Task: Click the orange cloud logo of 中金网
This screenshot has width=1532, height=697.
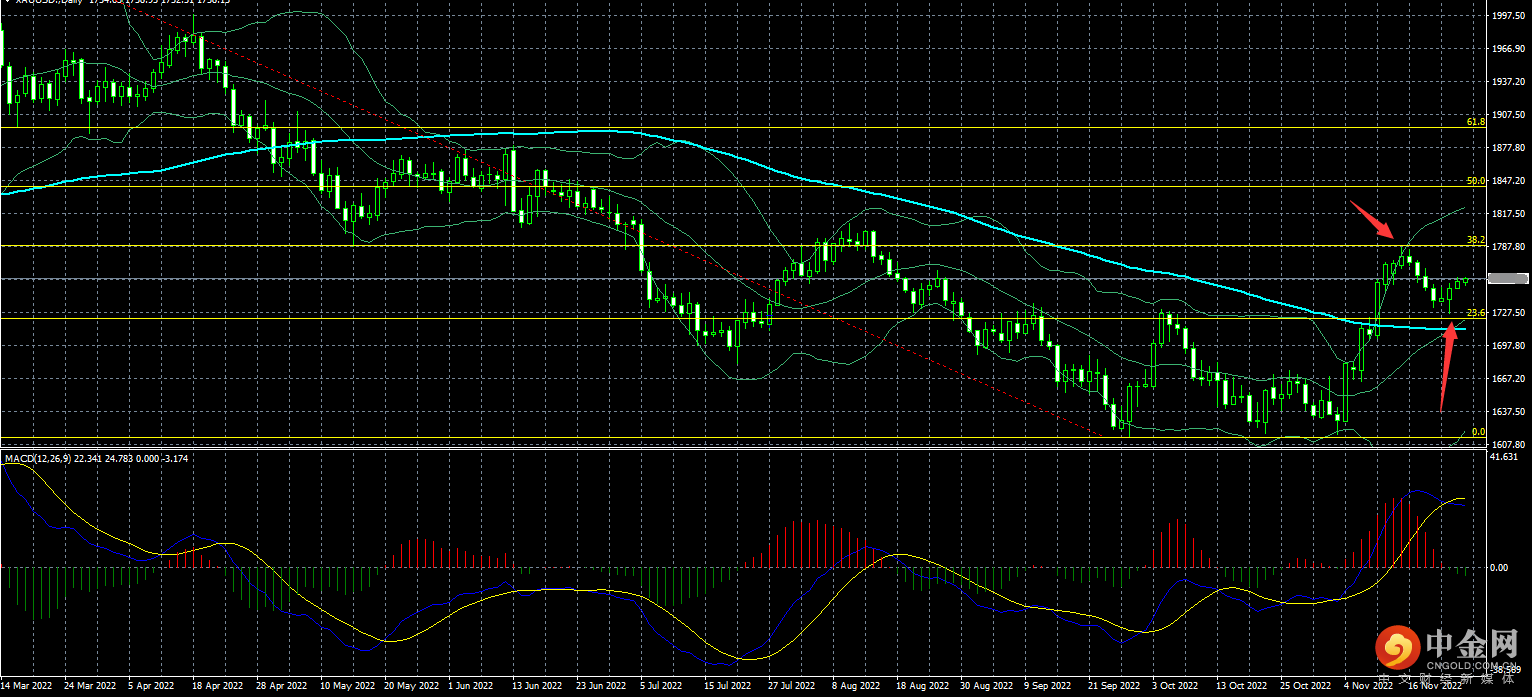Action: (1397, 649)
